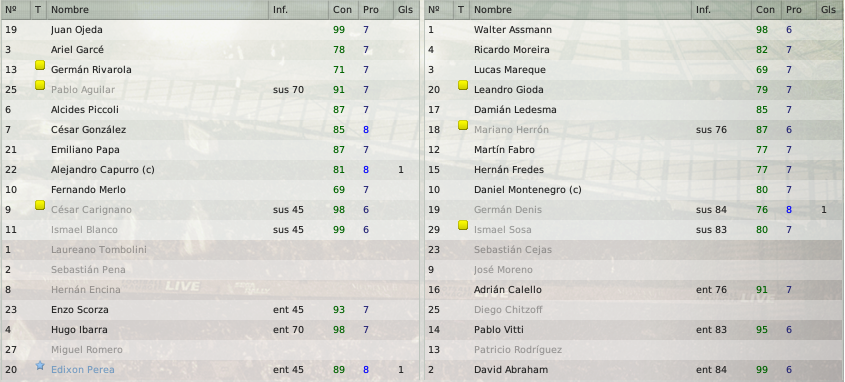Click Pablo Aguilar's yellow card icon

coord(39,85)
